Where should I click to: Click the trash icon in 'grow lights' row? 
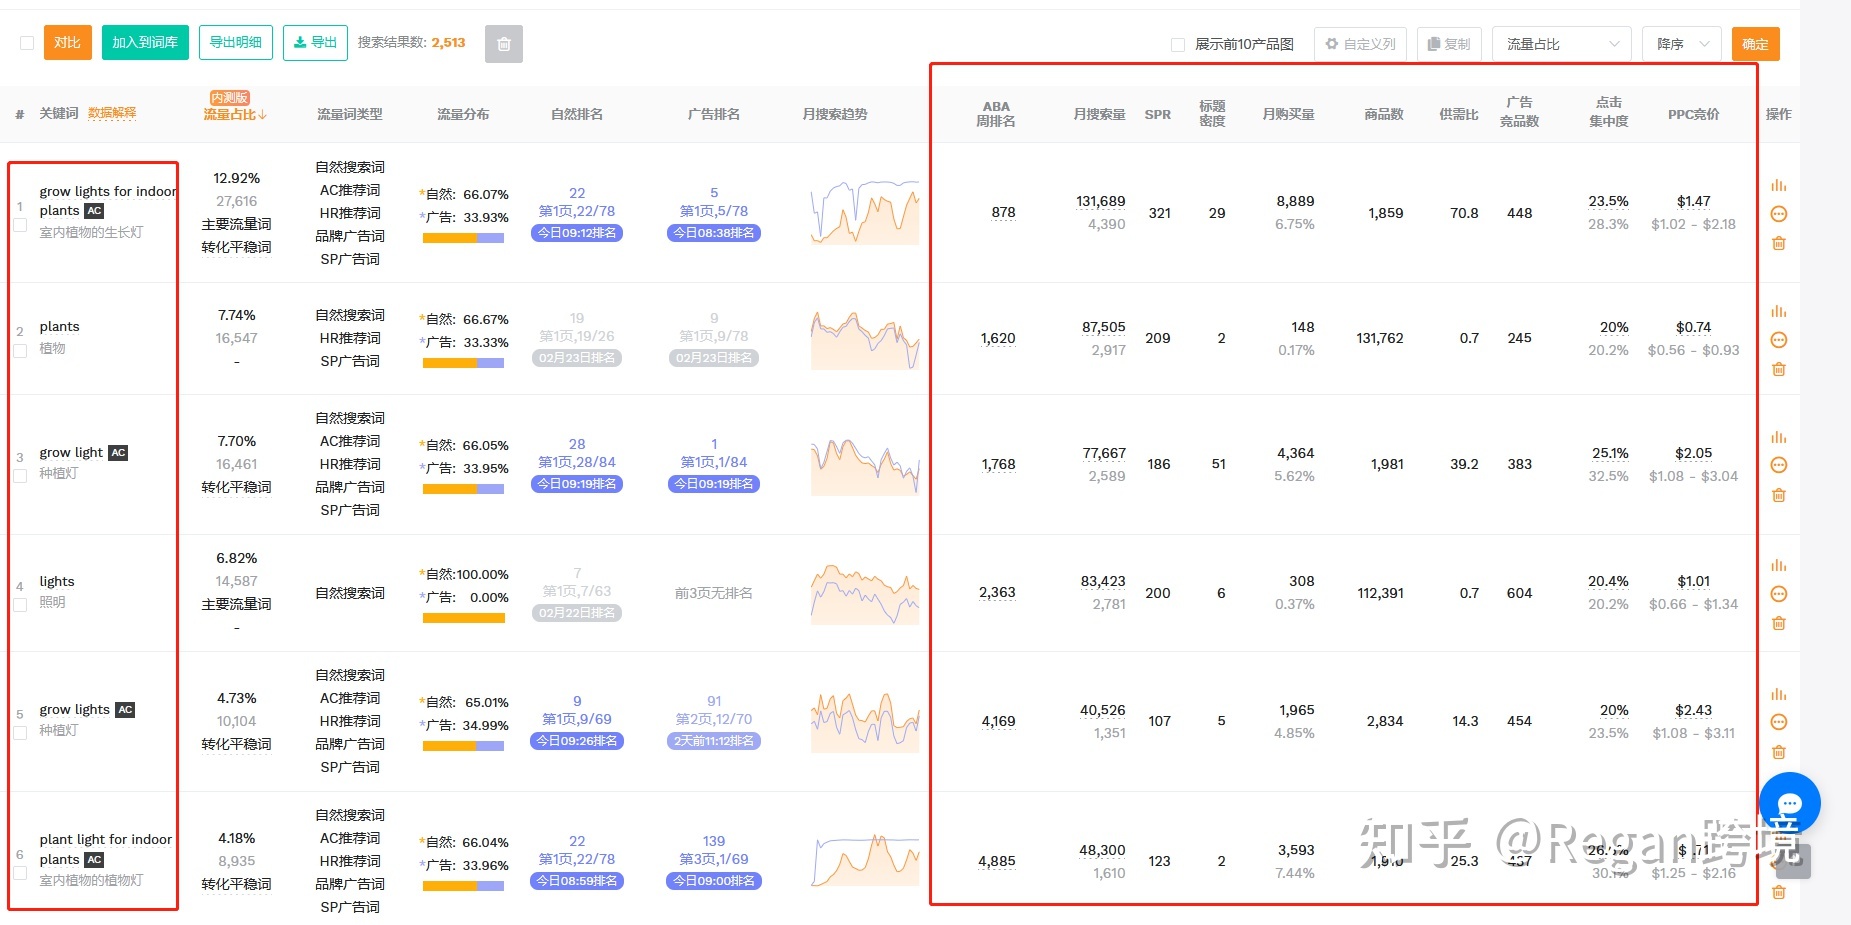click(1778, 752)
